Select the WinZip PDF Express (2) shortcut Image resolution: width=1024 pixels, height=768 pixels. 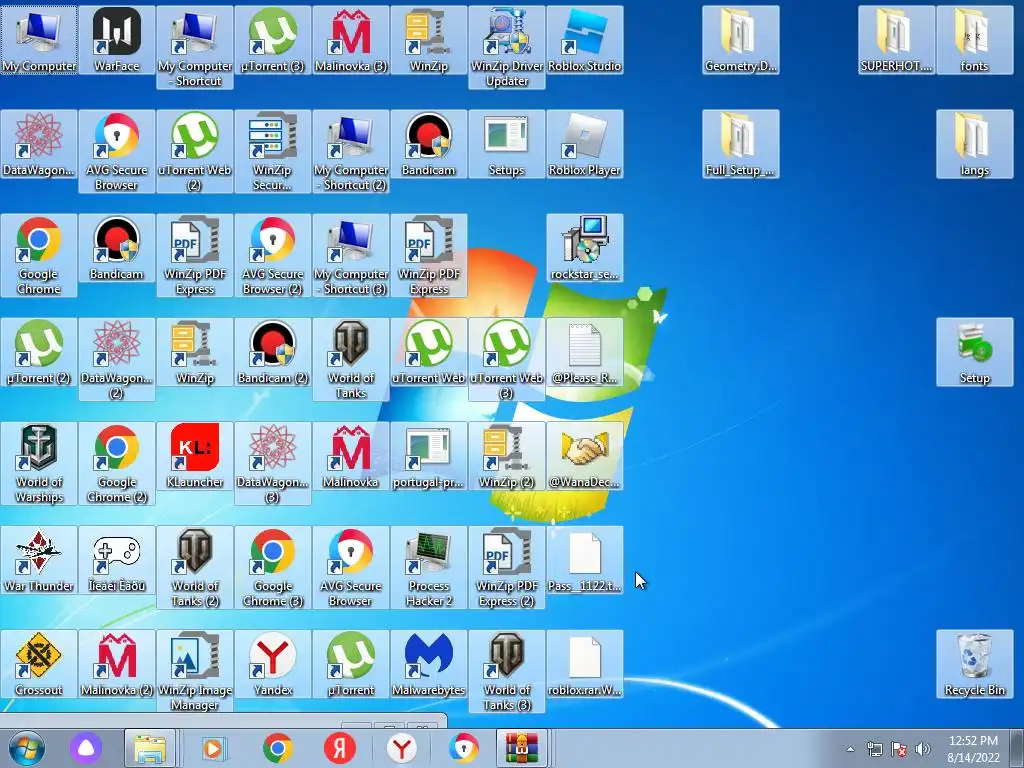pyautogui.click(x=507, y=567)
